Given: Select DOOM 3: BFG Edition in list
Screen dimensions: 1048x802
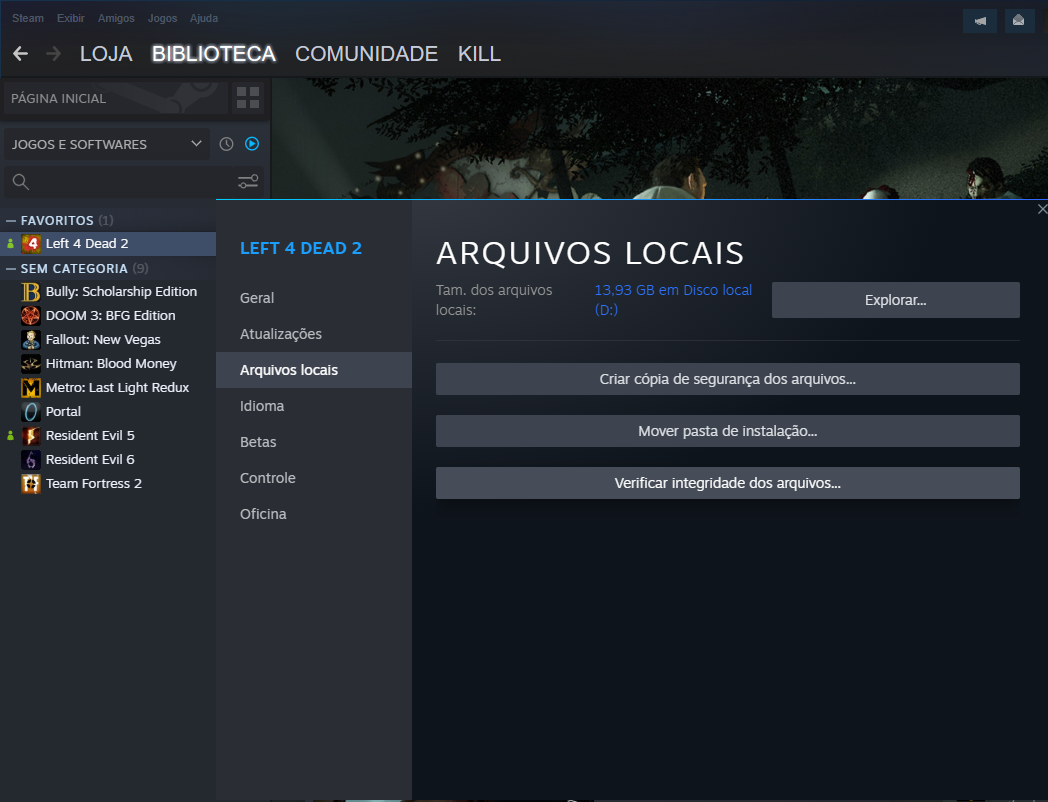Looking at the screenshot, I should click(x=108, y=316).
